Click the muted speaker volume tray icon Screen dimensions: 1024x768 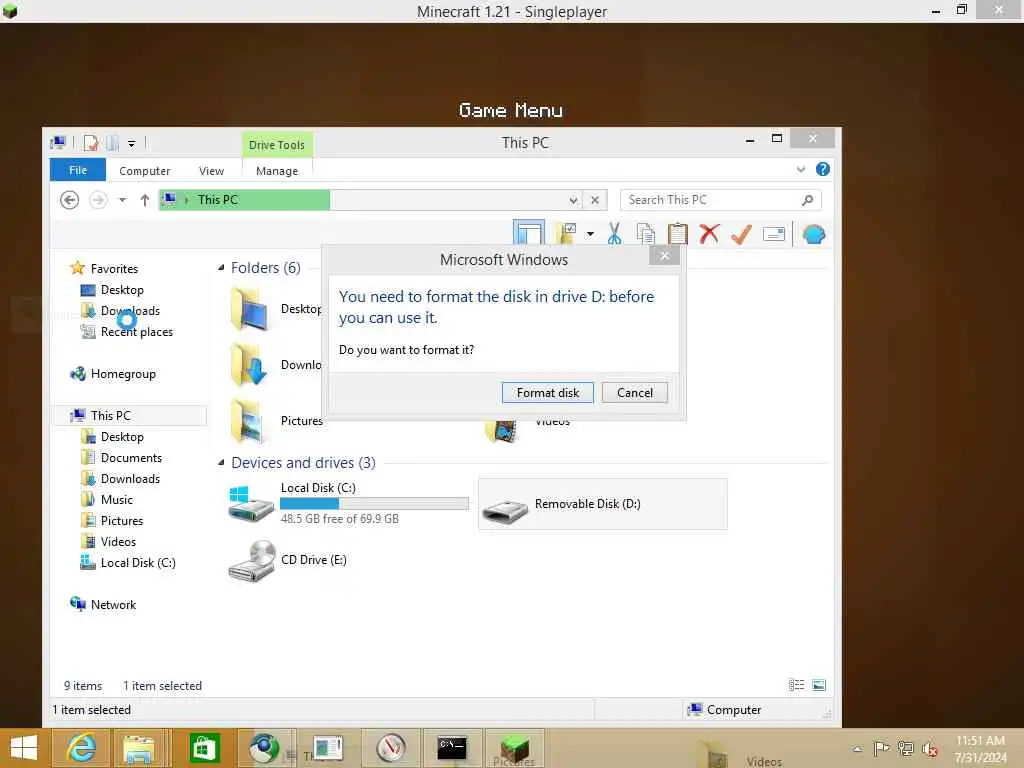929,749
